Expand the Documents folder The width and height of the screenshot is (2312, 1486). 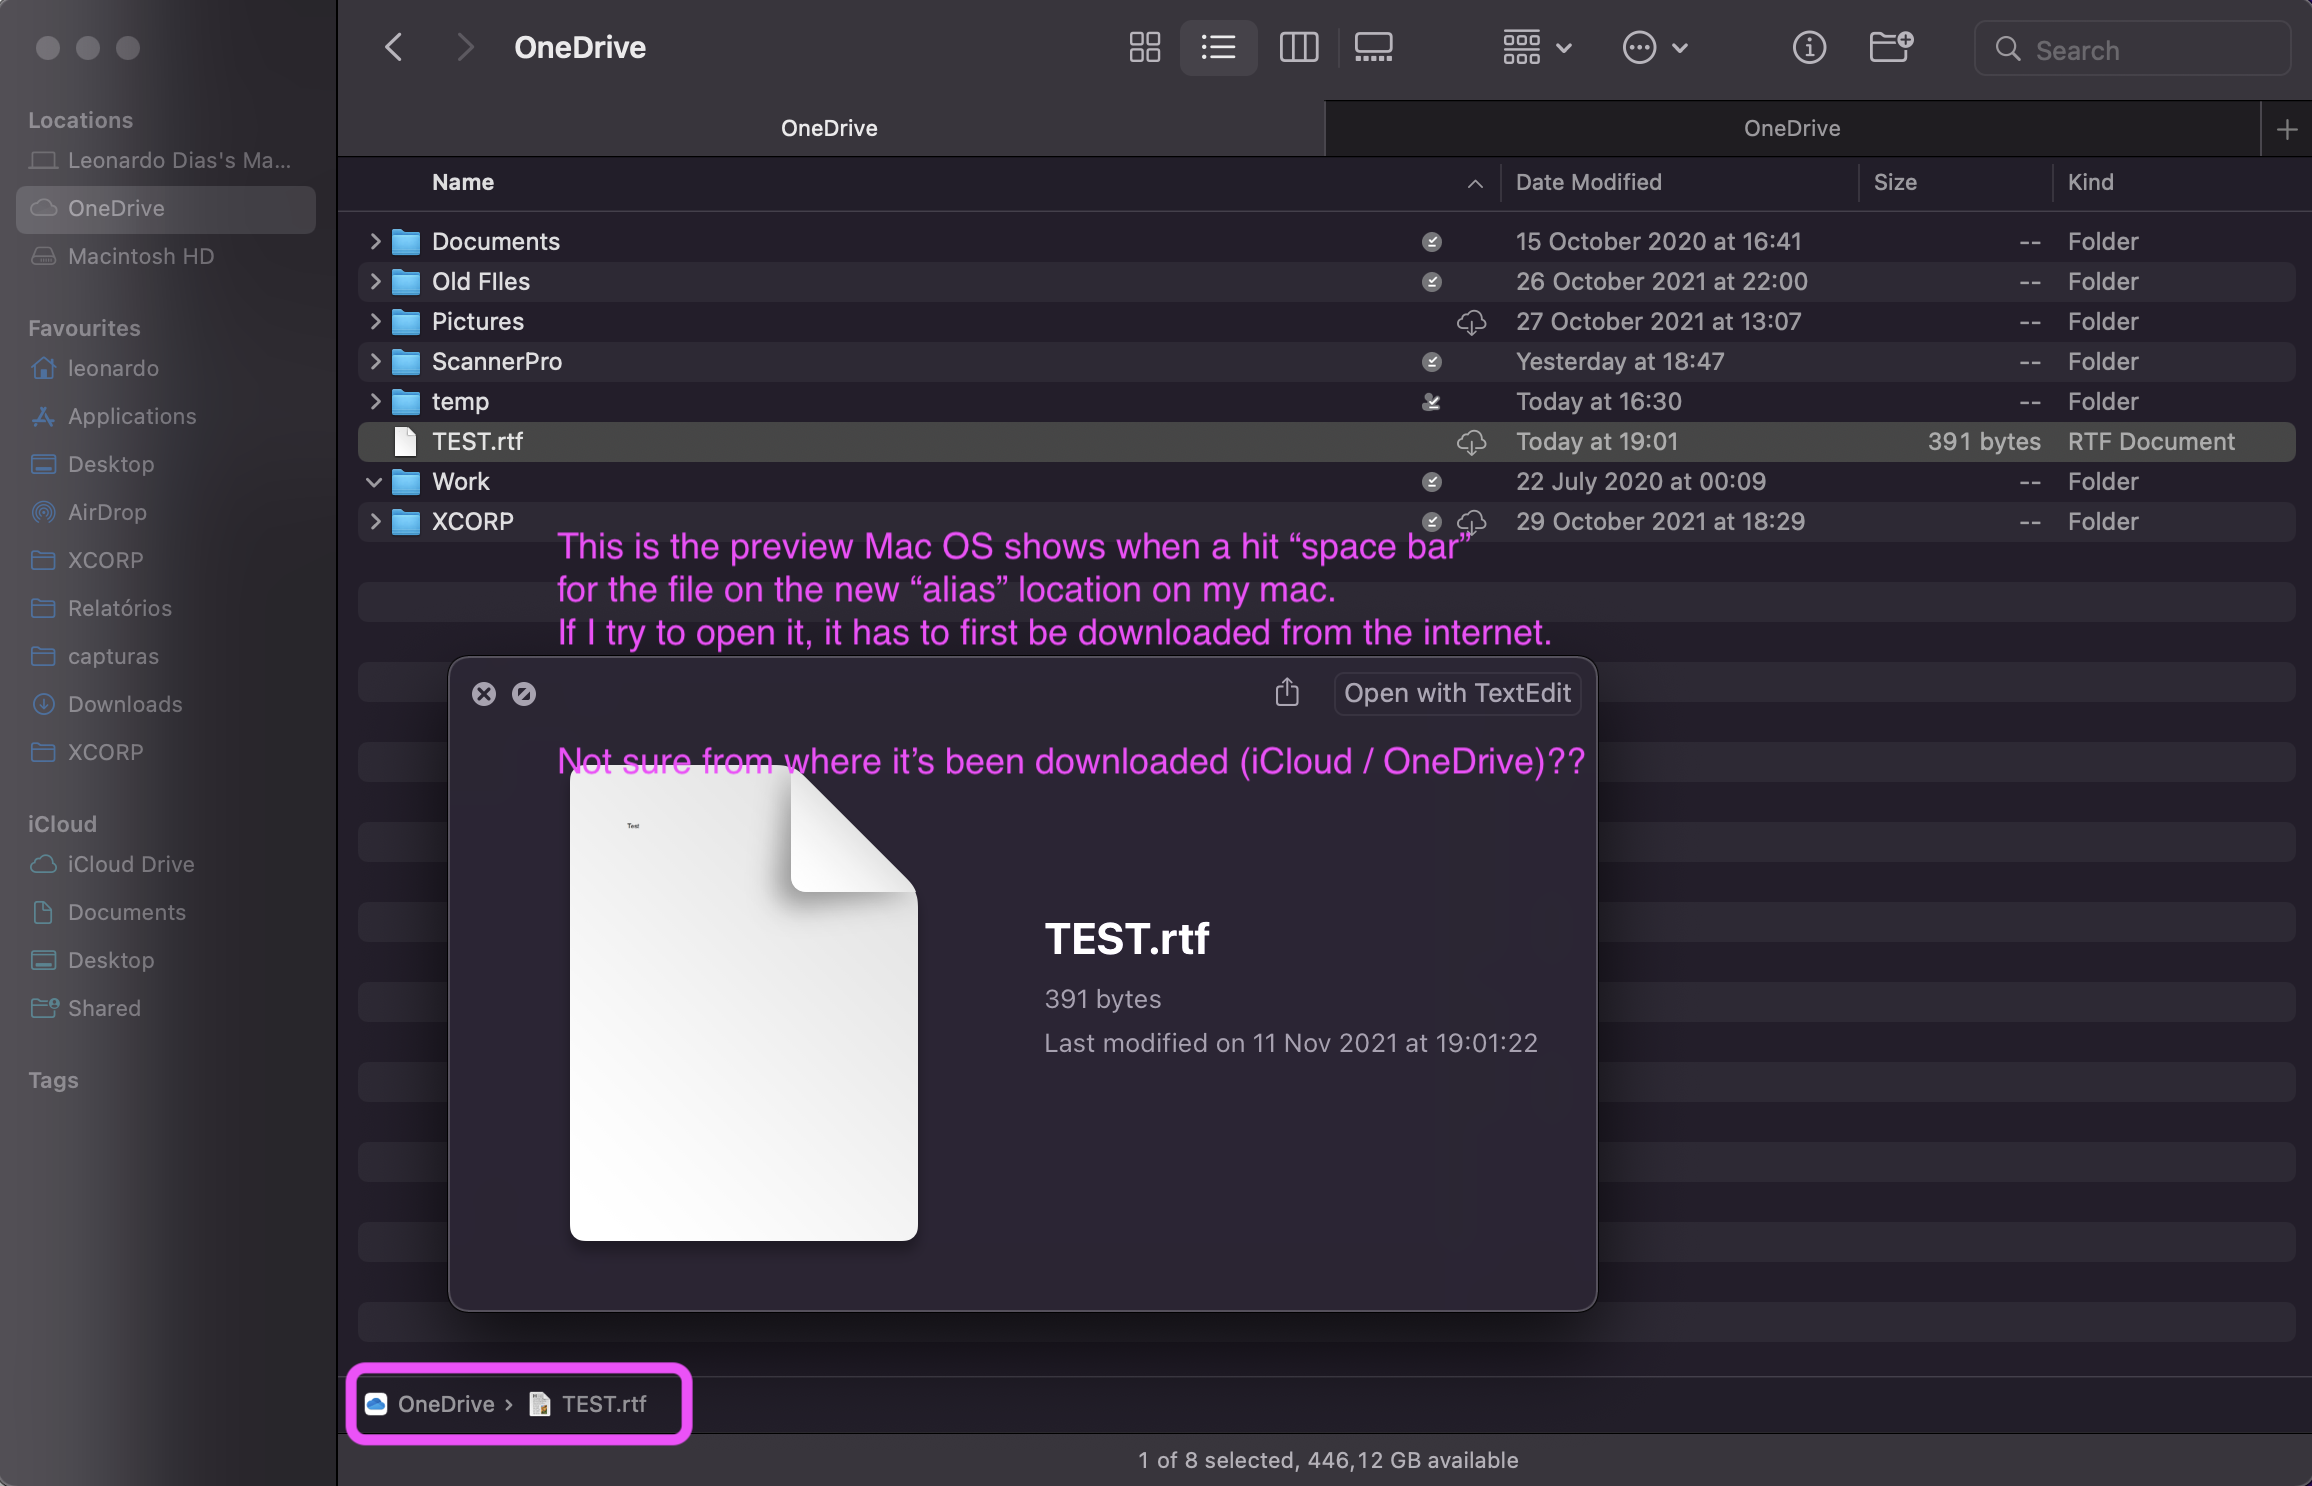(375, 241)
